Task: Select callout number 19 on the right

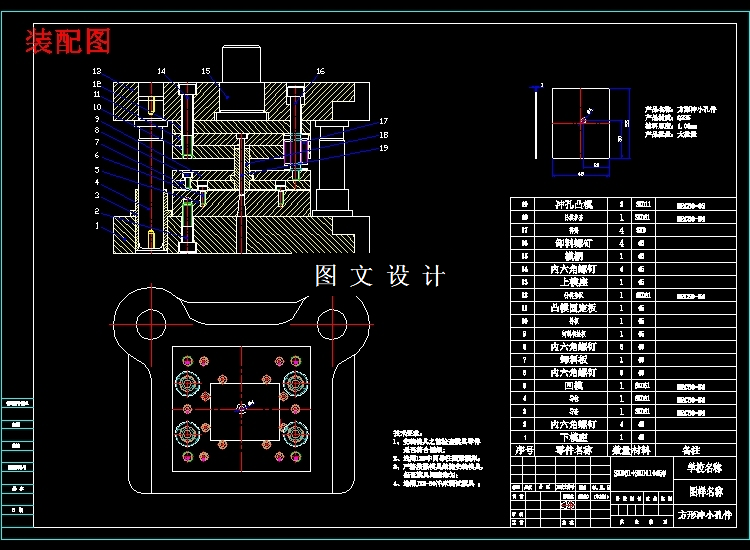Action: (384, 148)
